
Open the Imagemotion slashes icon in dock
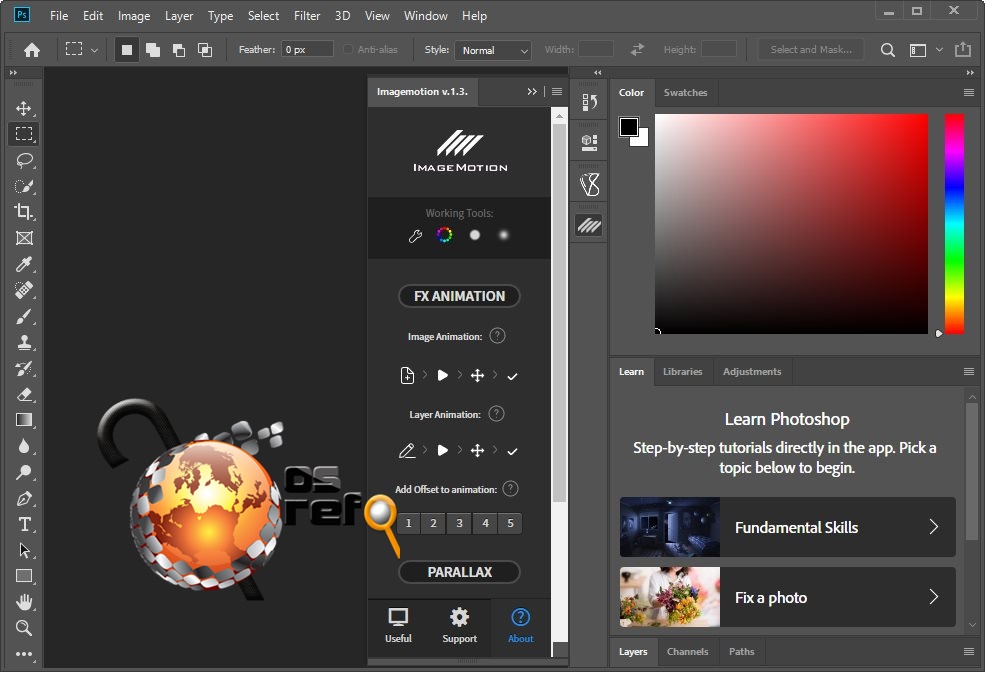click(x=589, y=225)
